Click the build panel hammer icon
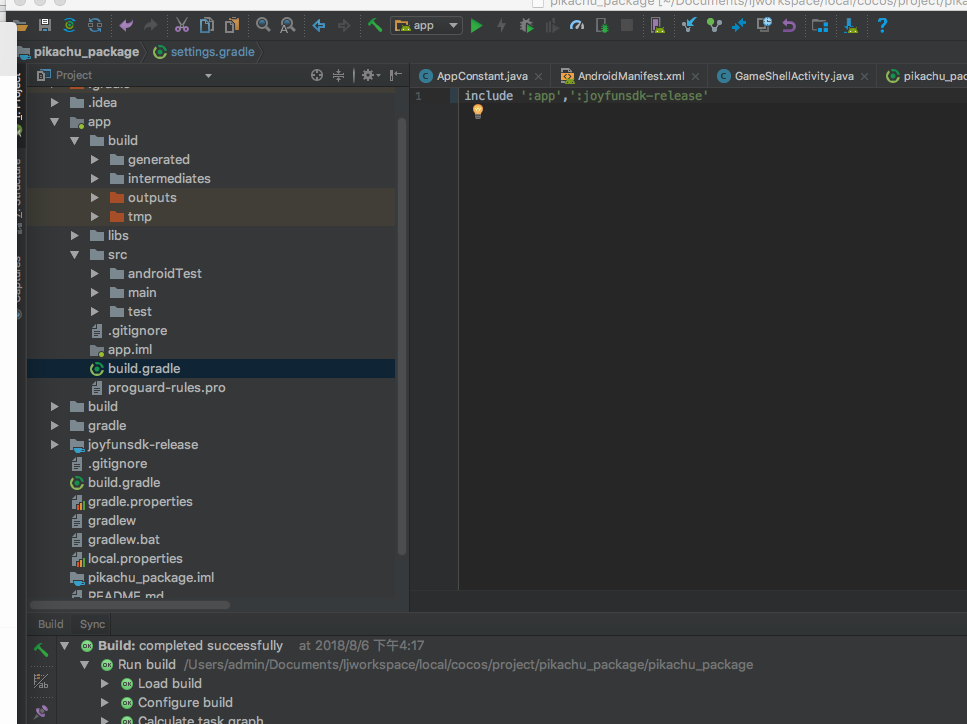The image size is (967, 724). click(41, 649)
